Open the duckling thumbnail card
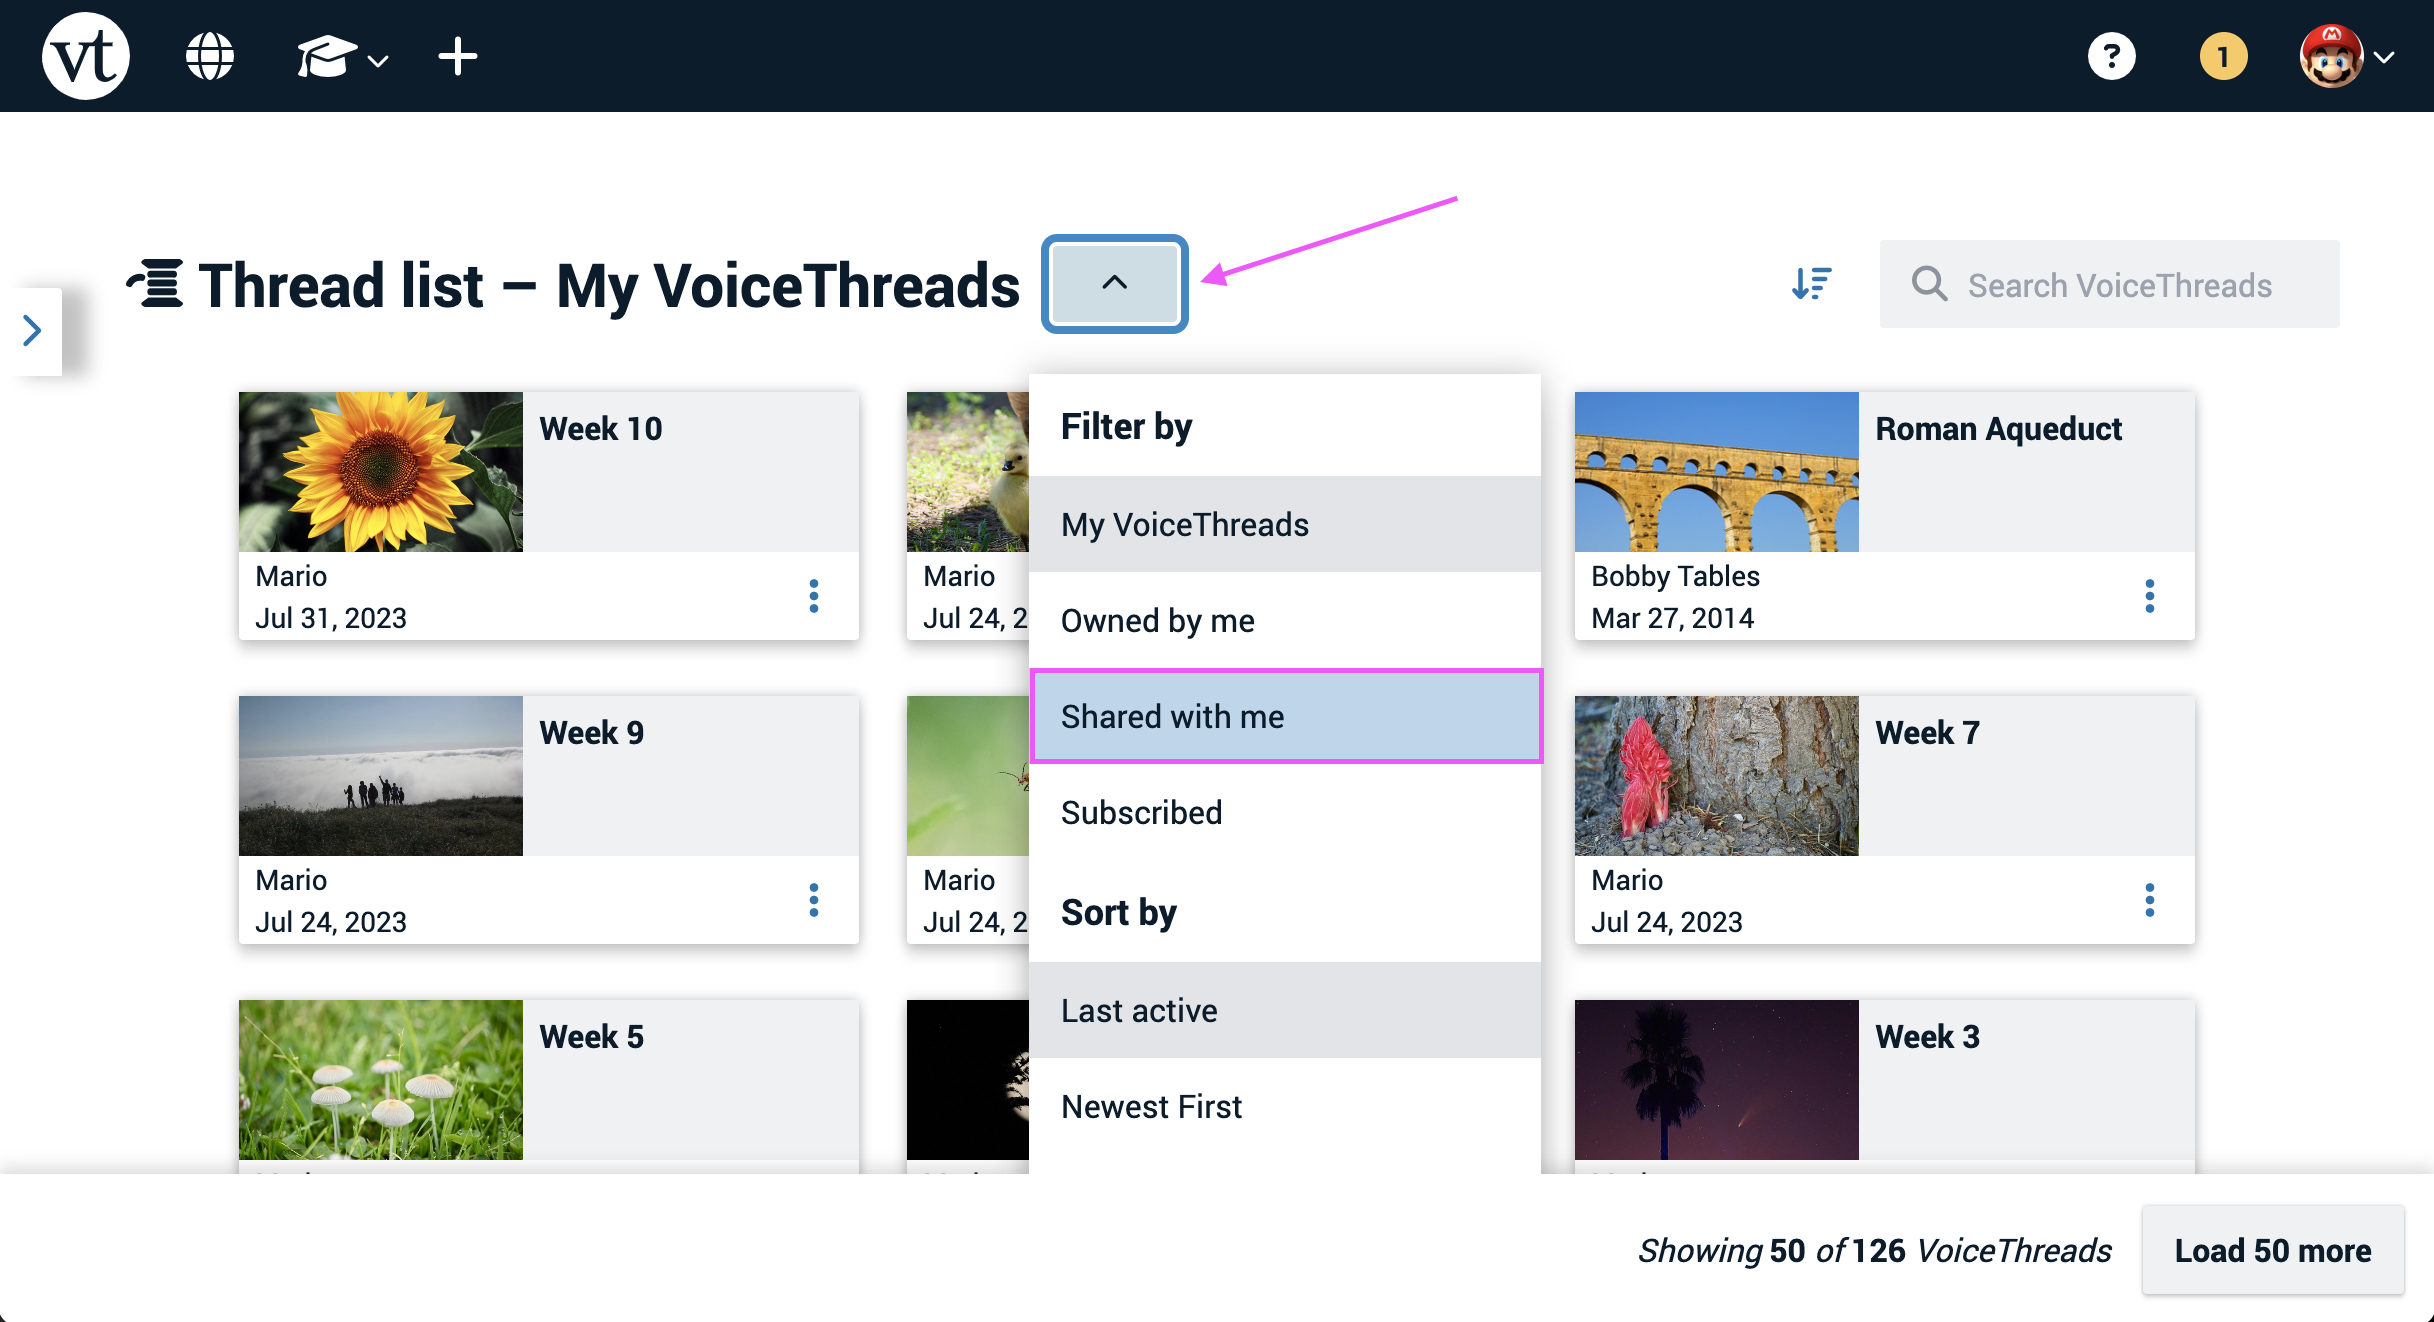Viewport: 2434px width, 1322px height. [968, 472]
